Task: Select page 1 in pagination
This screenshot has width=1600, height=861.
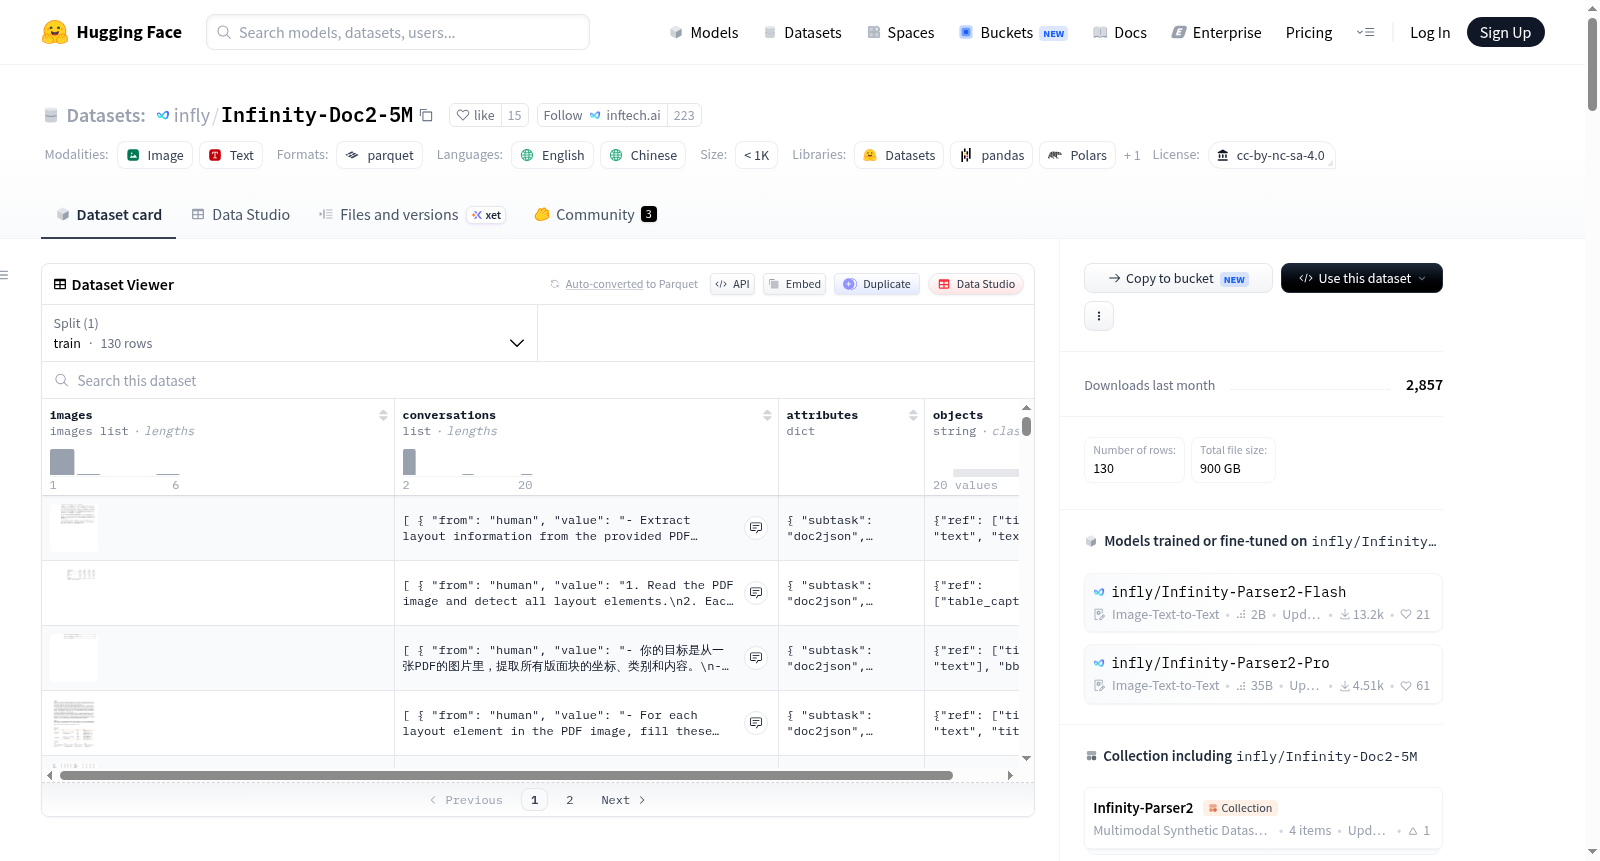Action: click(x=534, y=800)
